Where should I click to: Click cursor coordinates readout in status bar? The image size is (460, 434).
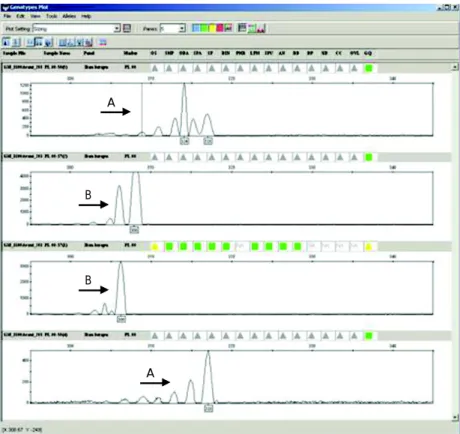pyautogui.click(x=23, y=430)
